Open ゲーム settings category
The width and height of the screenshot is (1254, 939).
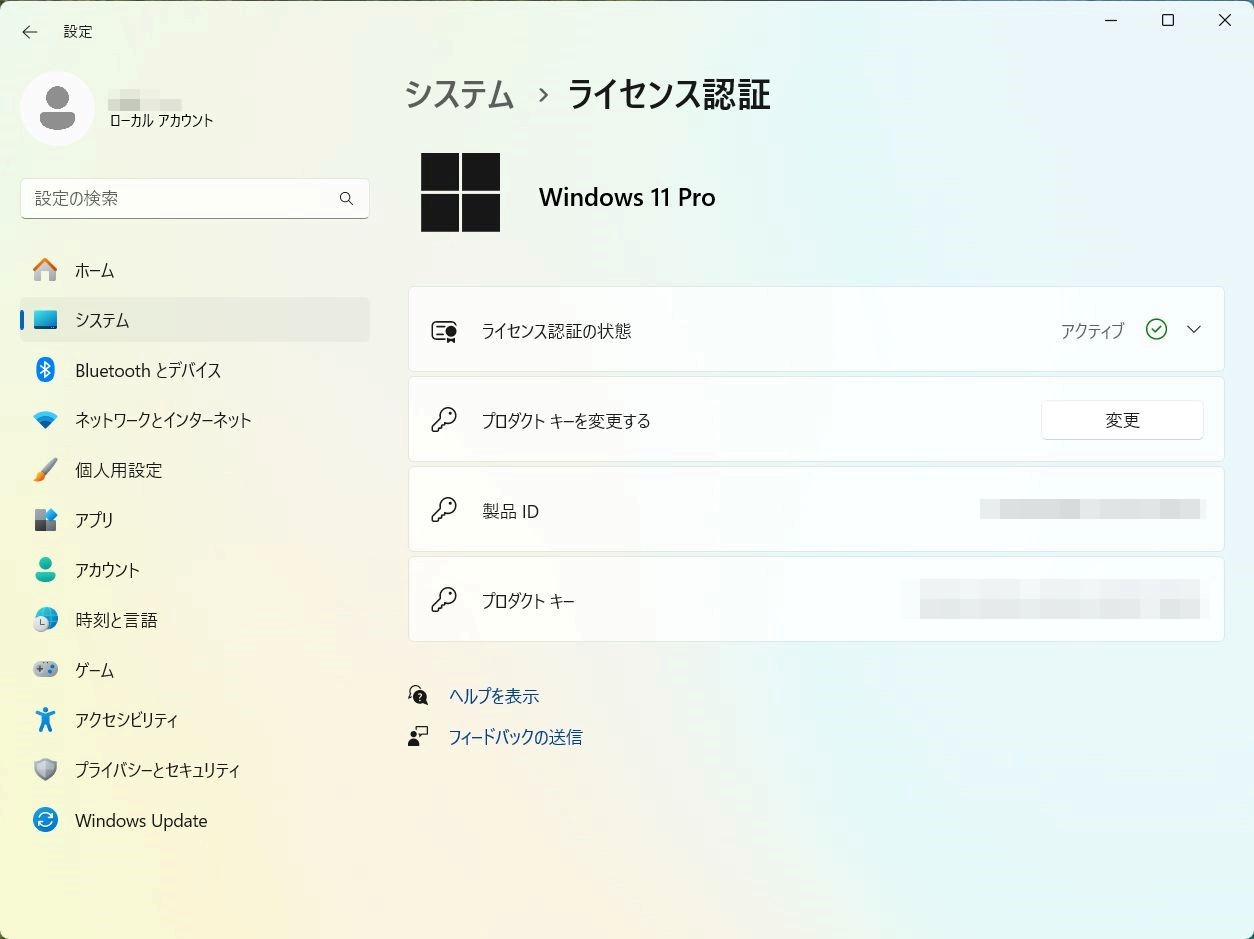[195, 670]
